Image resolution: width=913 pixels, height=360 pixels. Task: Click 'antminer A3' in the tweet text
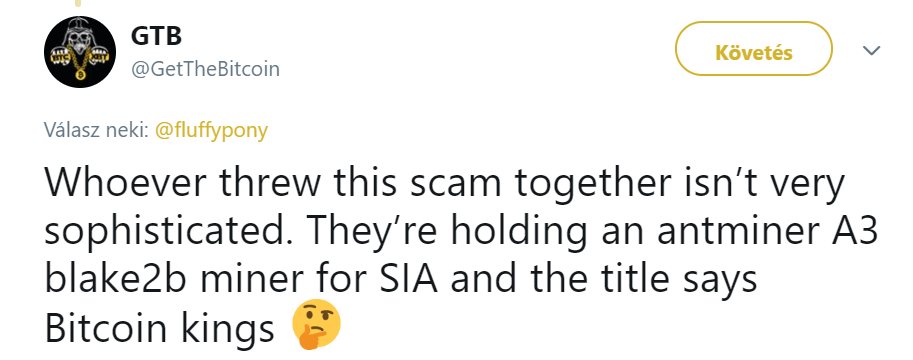[767, 231]
